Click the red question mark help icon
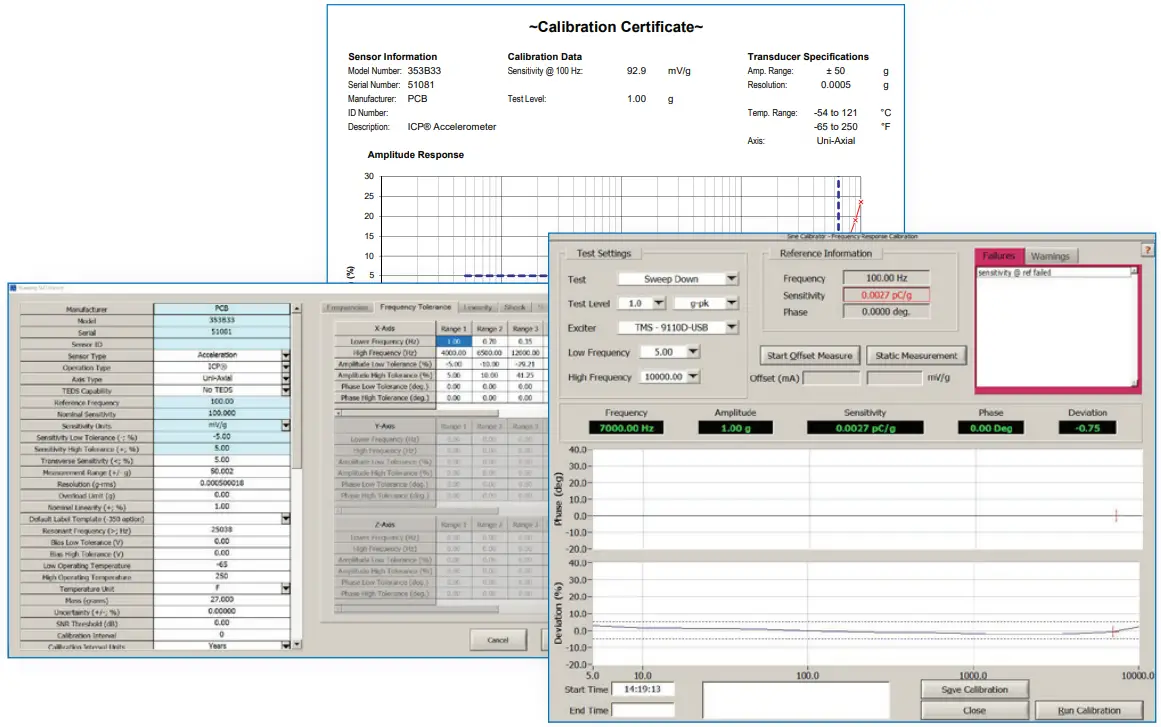This screenshot has width=1161, height=727. click(1148, 250)
